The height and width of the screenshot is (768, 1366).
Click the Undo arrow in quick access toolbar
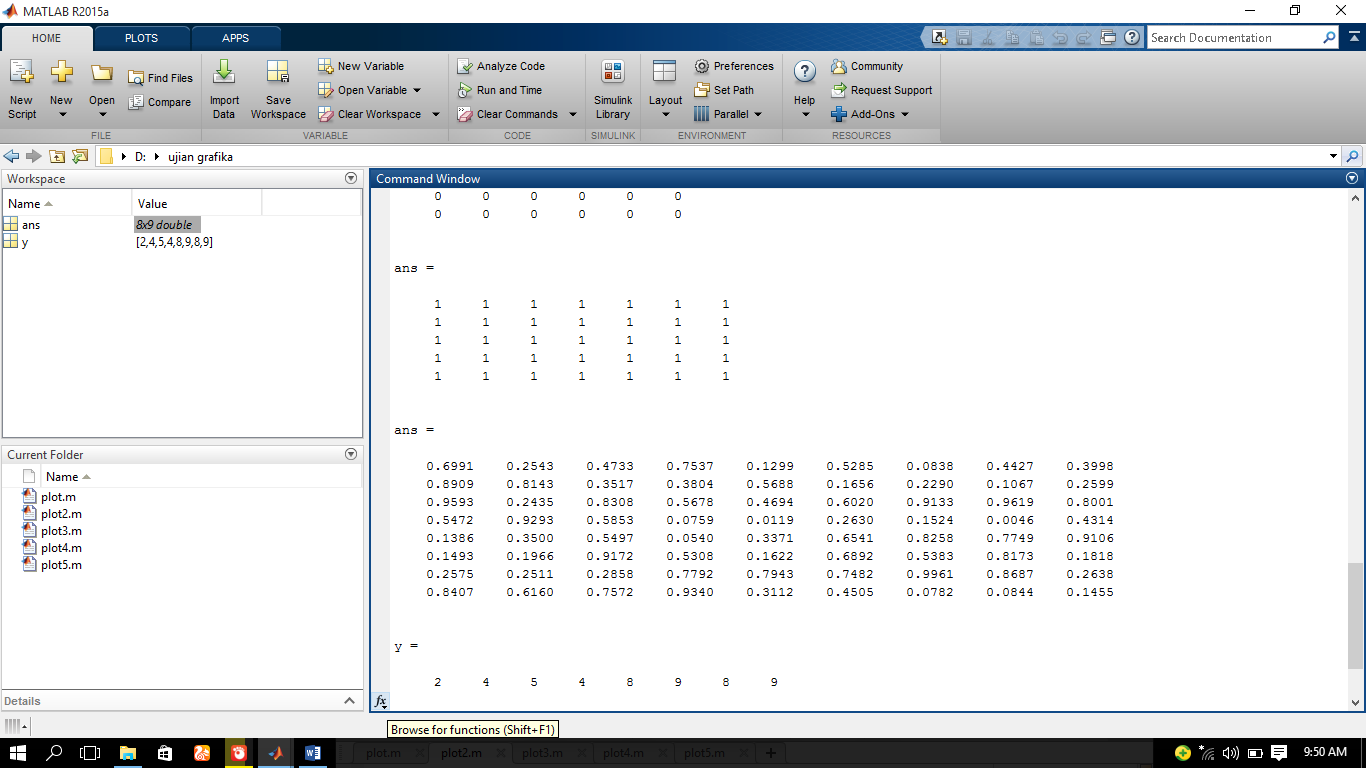(1060, 38)
